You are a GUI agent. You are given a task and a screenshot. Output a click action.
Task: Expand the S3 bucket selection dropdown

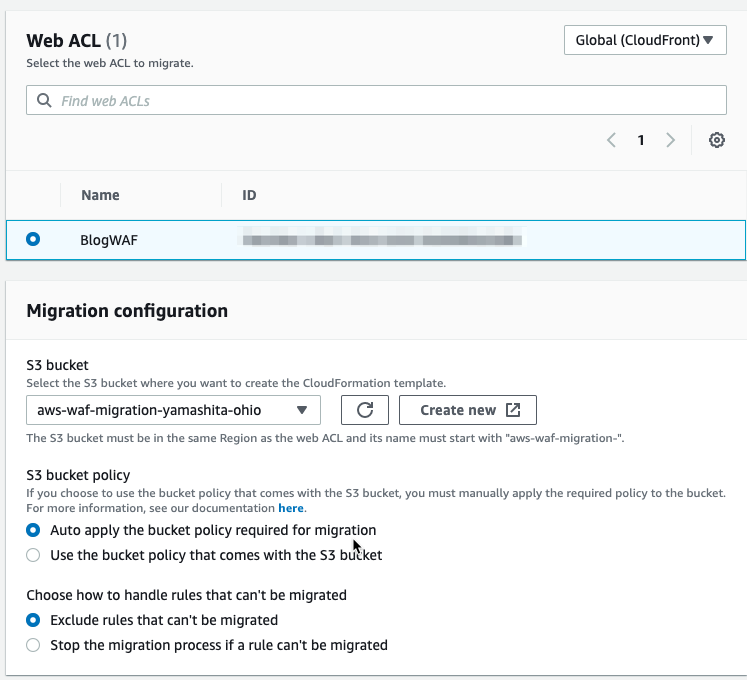click(x=173, y=410)
